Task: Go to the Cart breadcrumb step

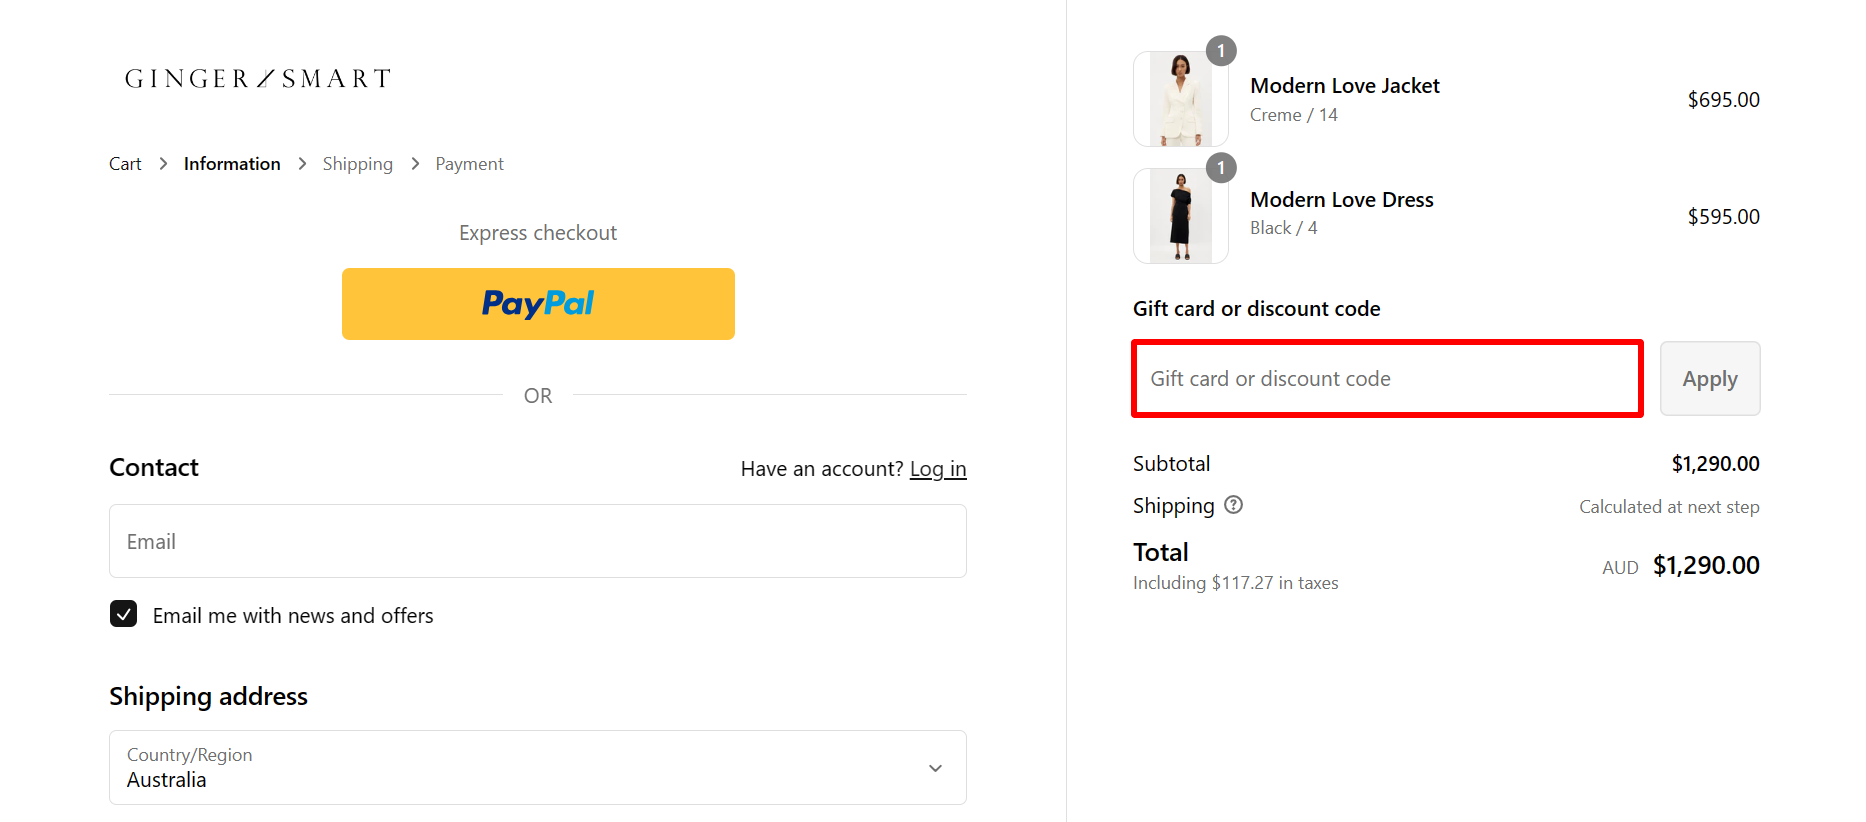Action: point(124,163)
